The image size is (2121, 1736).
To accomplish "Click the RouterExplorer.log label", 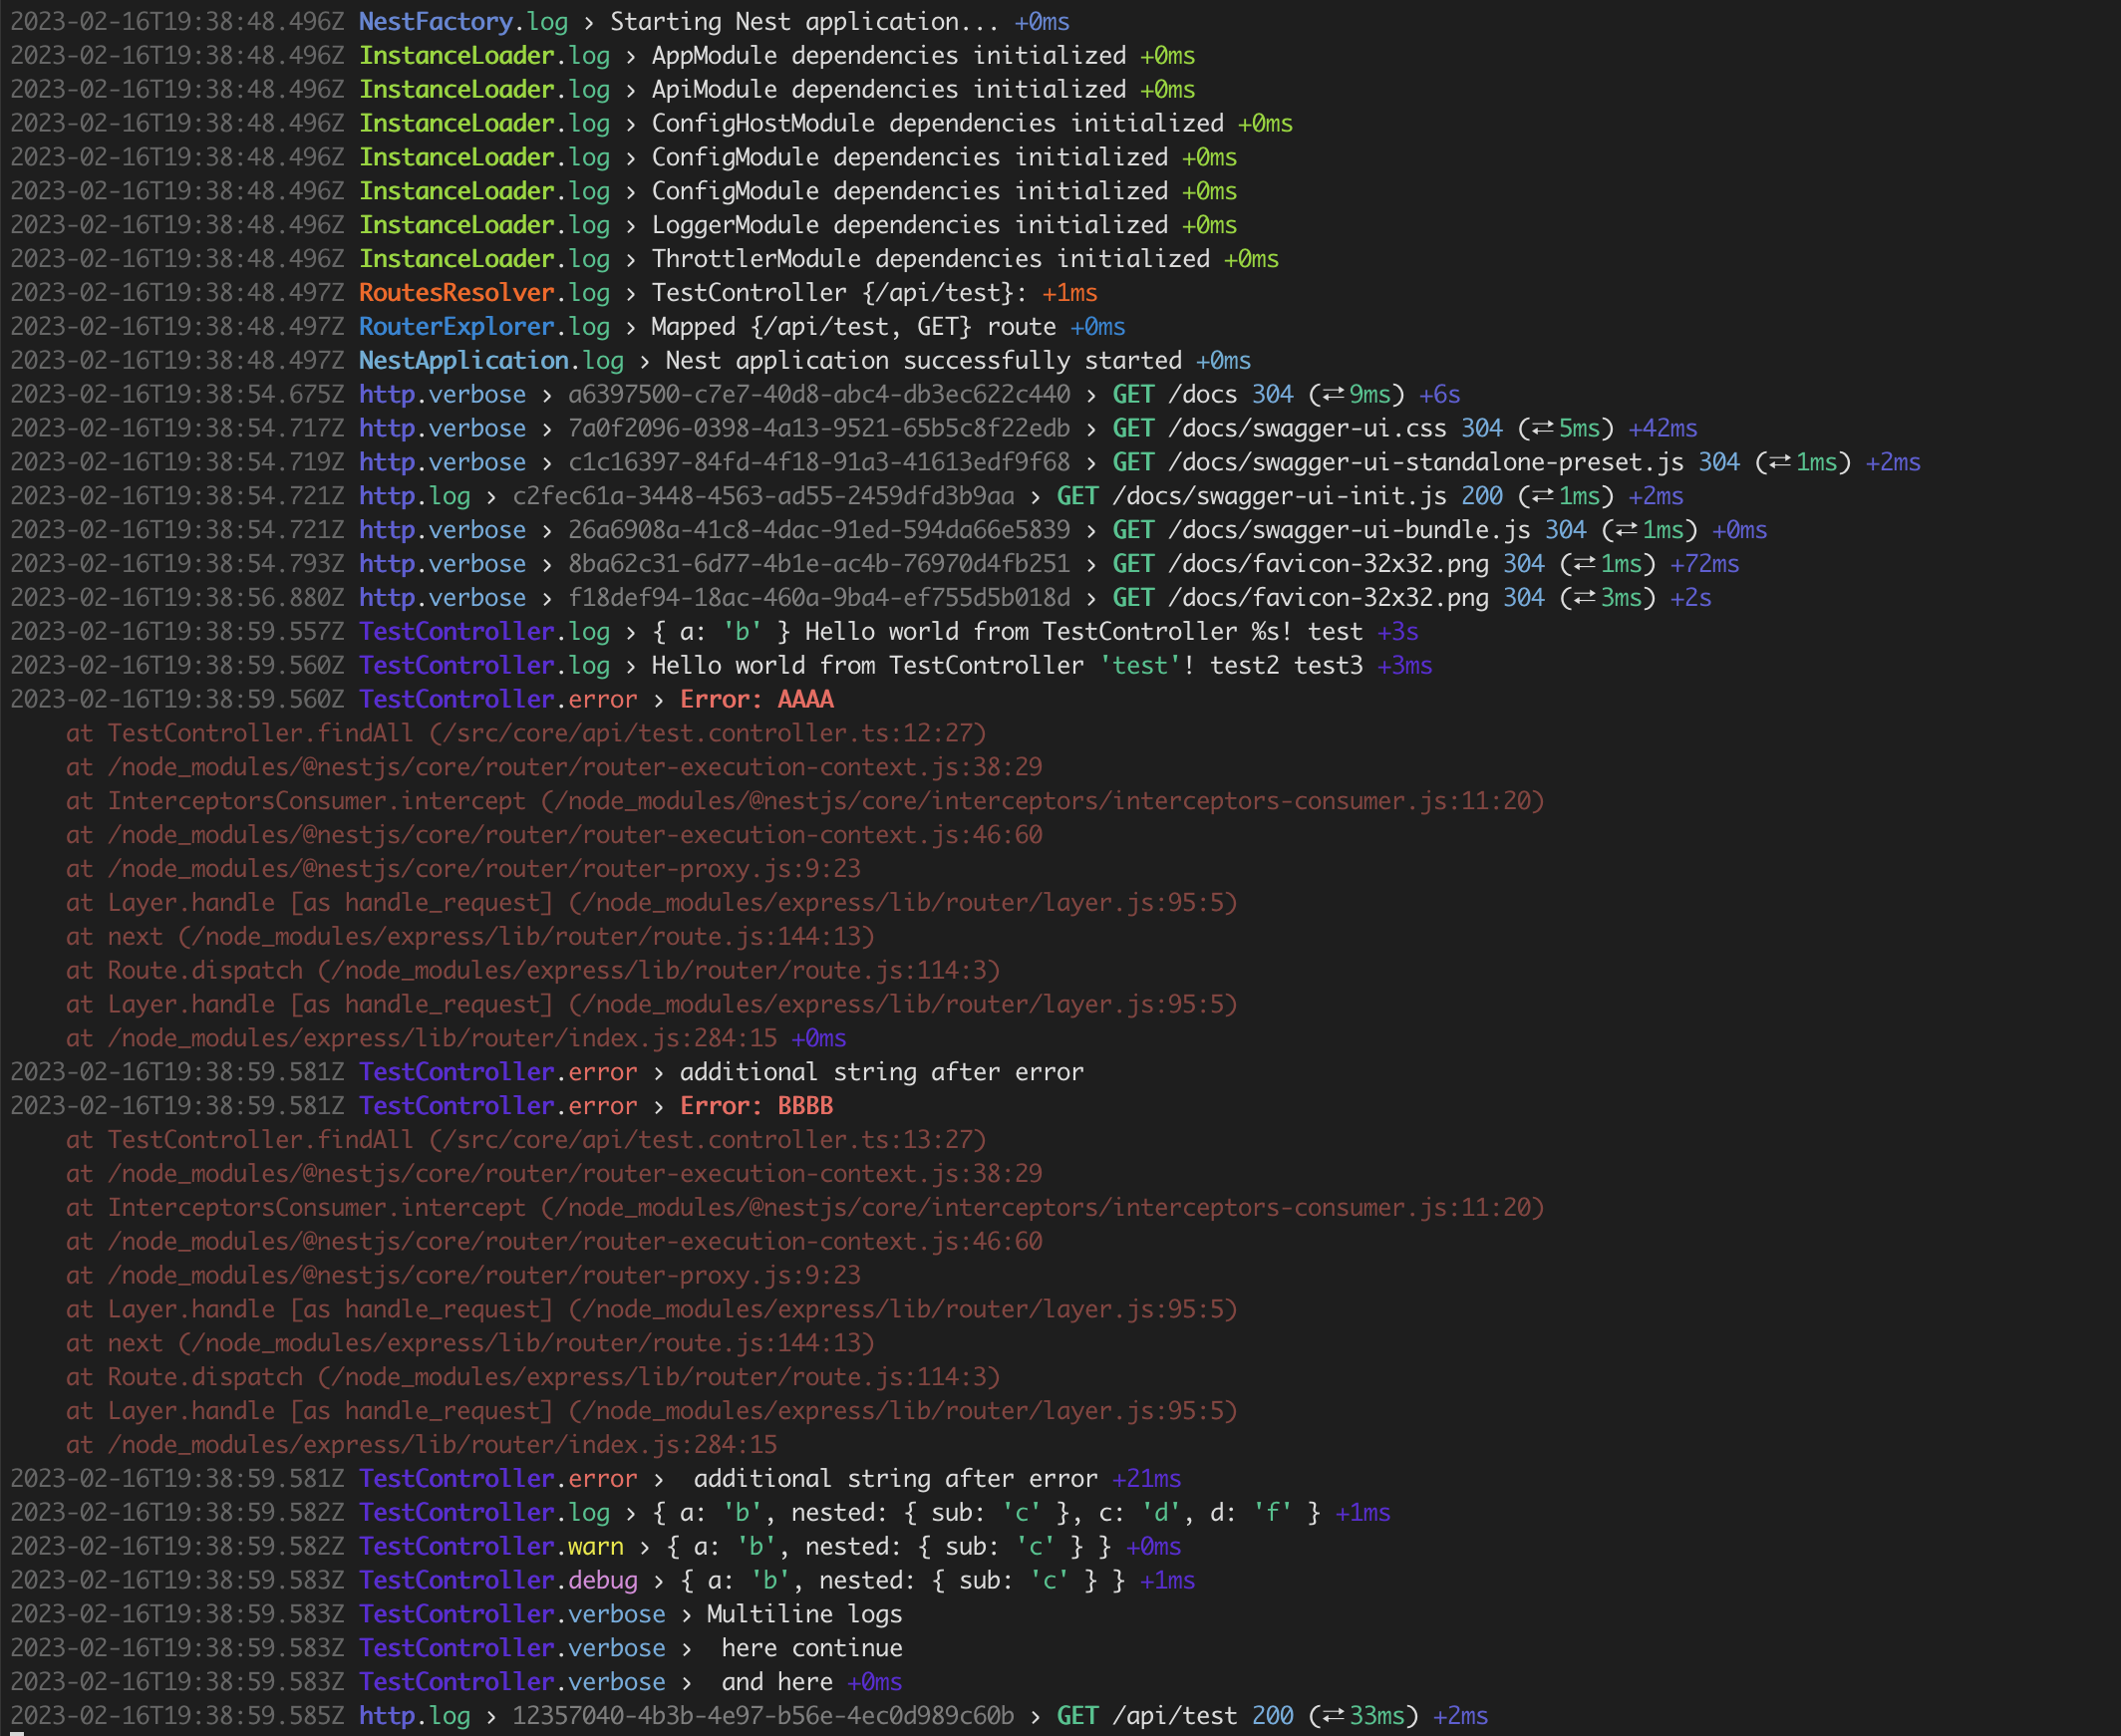I will click(x=484, y=327).
